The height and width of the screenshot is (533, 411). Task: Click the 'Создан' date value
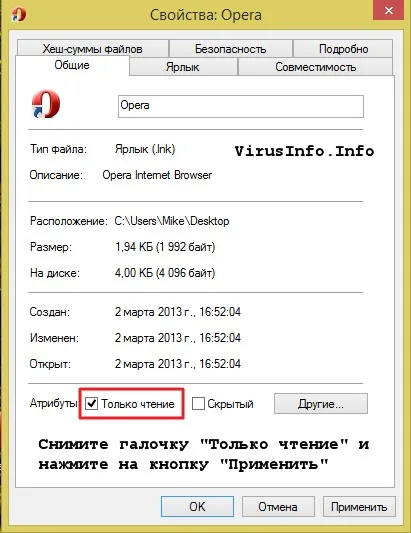click(x=178, y=312)
